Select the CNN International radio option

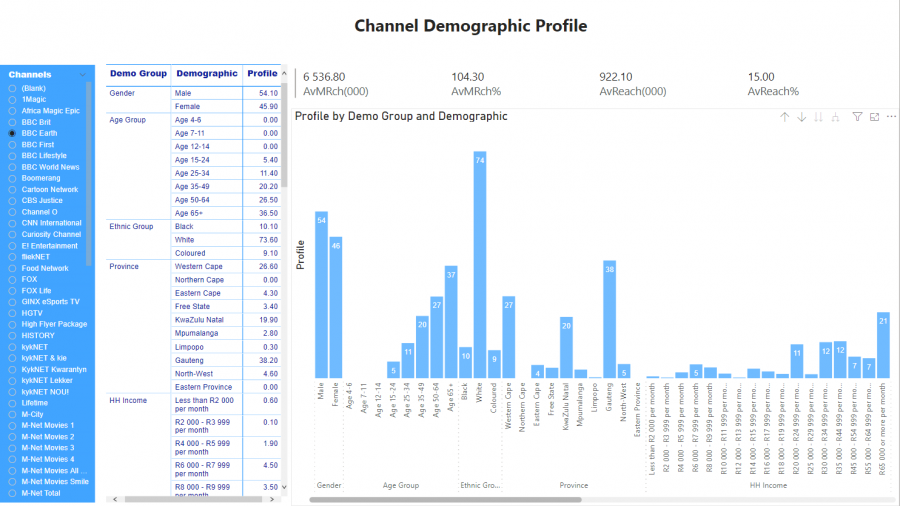(12, 223)
